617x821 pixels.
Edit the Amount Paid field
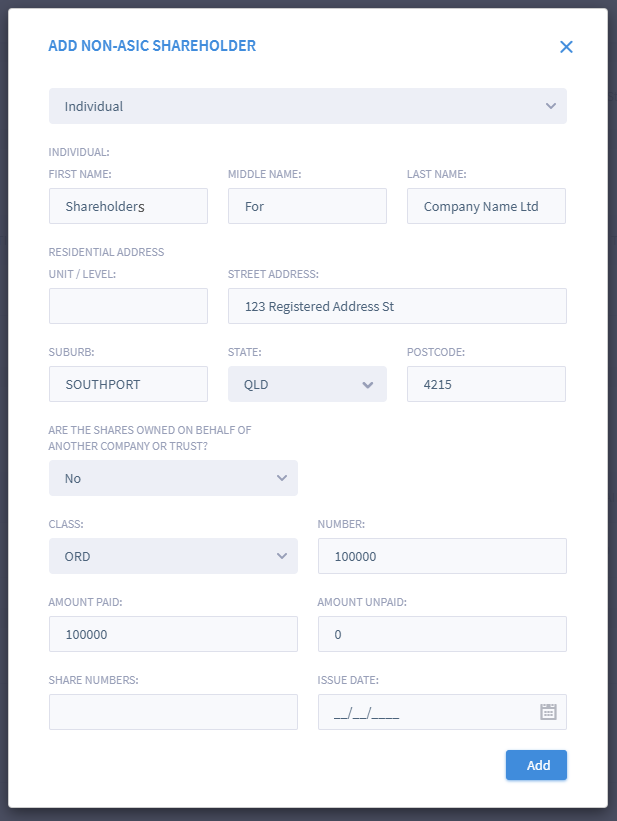(173, 634)
